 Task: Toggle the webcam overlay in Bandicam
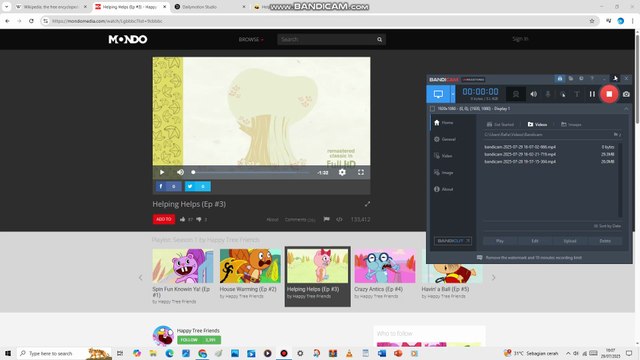tap(516, 94)
